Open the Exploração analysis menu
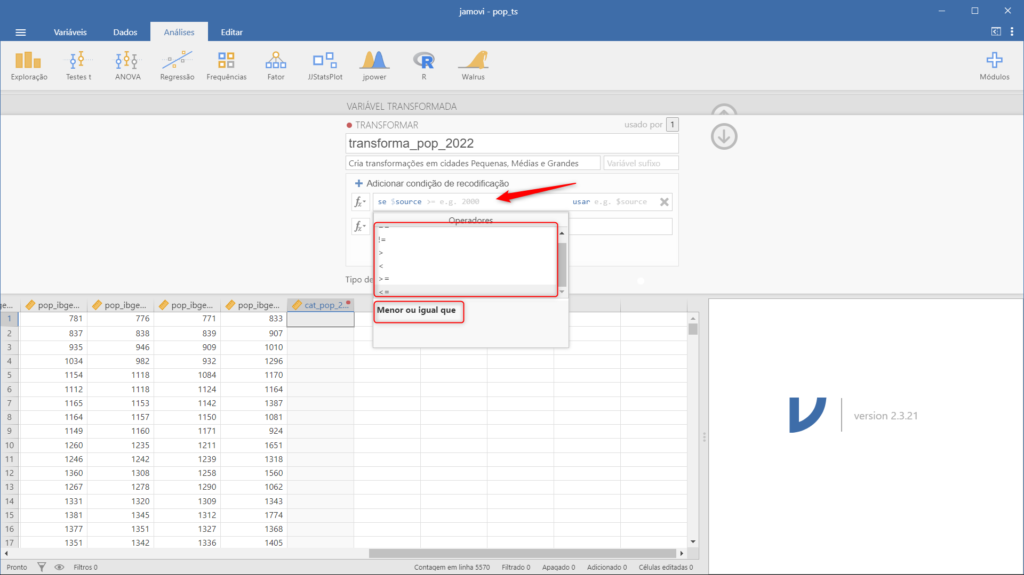The width and height of the screenshot is (1024, 575). (29, 66)
